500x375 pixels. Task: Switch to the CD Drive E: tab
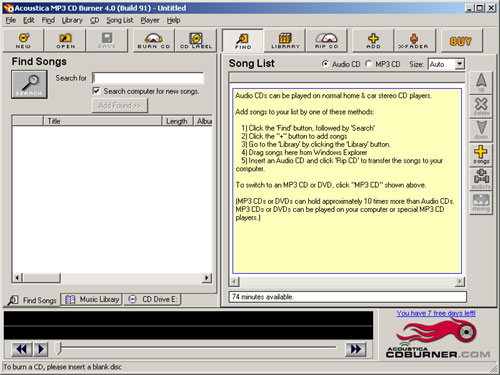coord(152,299)
